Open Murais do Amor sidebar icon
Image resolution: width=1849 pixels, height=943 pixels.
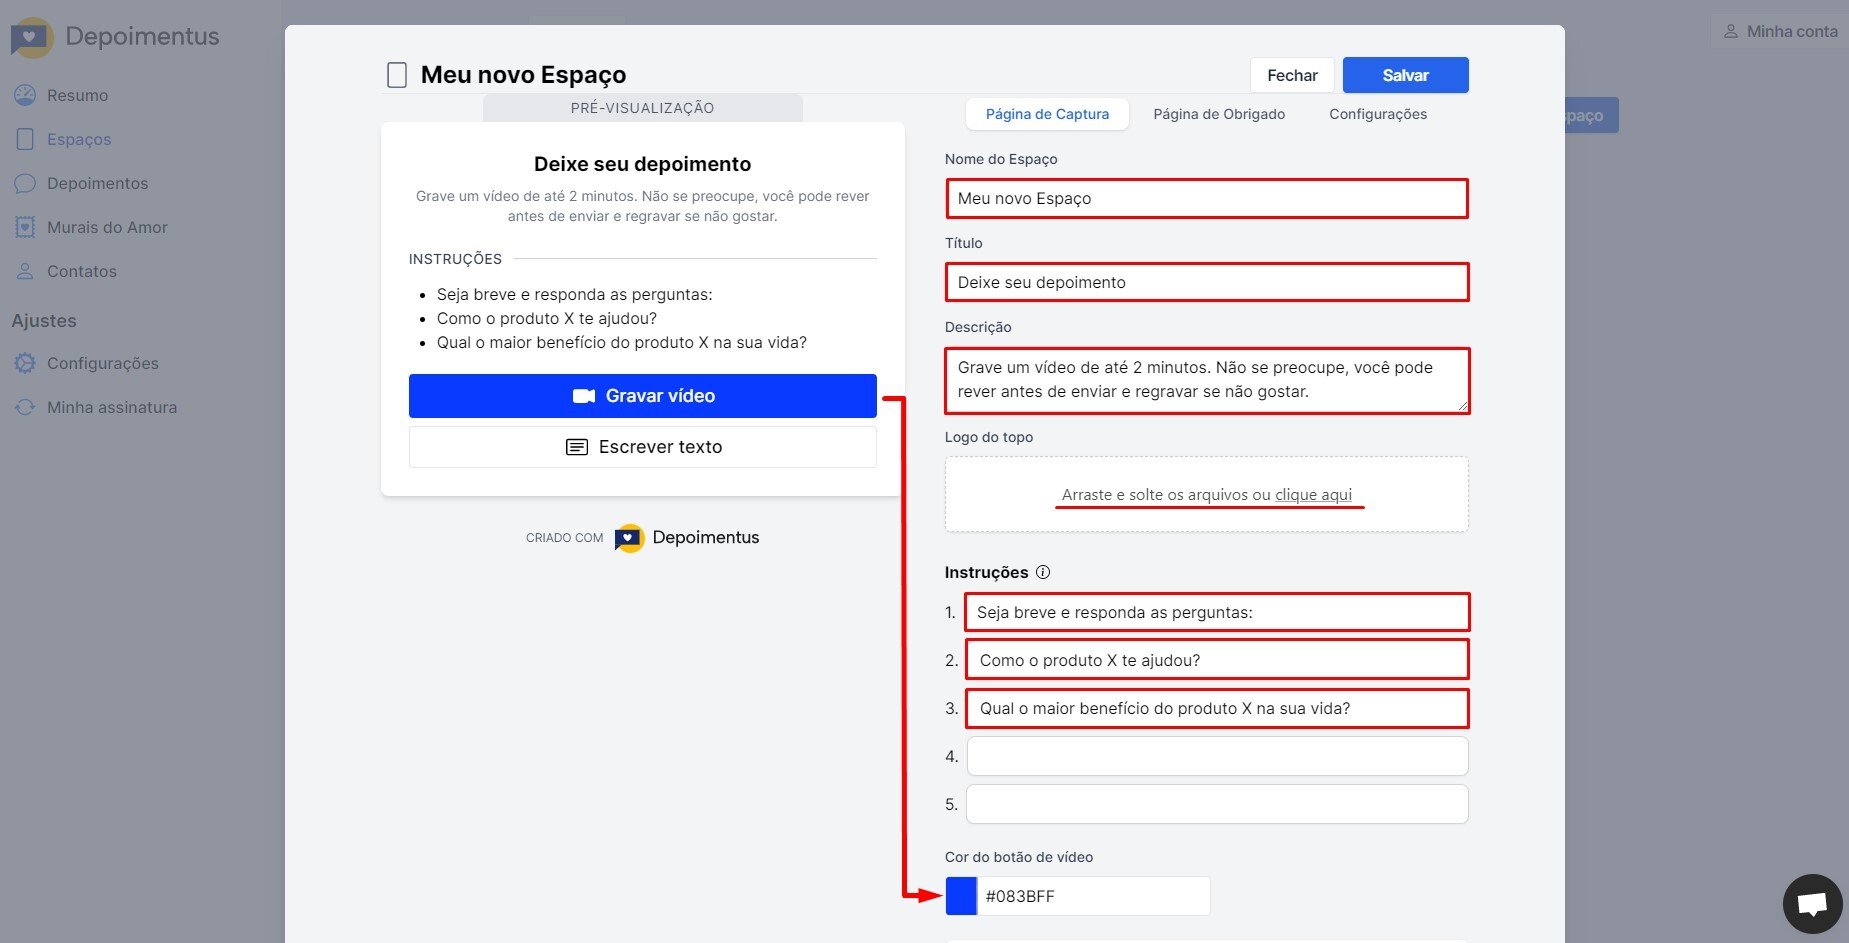pos(25,227)
